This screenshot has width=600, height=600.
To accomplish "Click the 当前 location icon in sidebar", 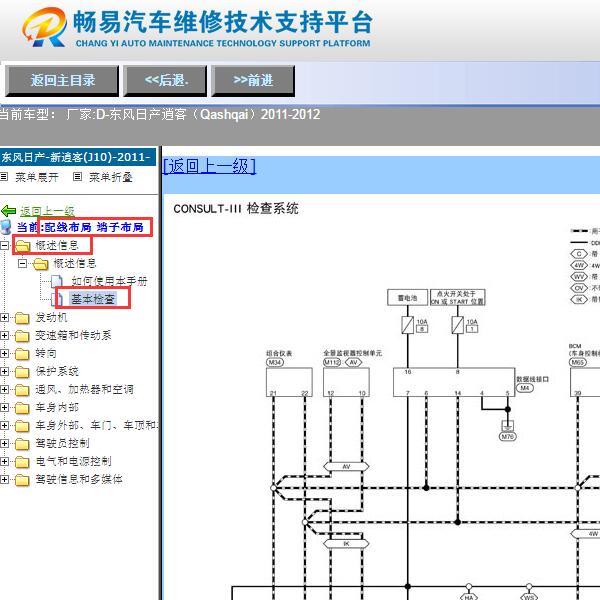I will (6, 227).
